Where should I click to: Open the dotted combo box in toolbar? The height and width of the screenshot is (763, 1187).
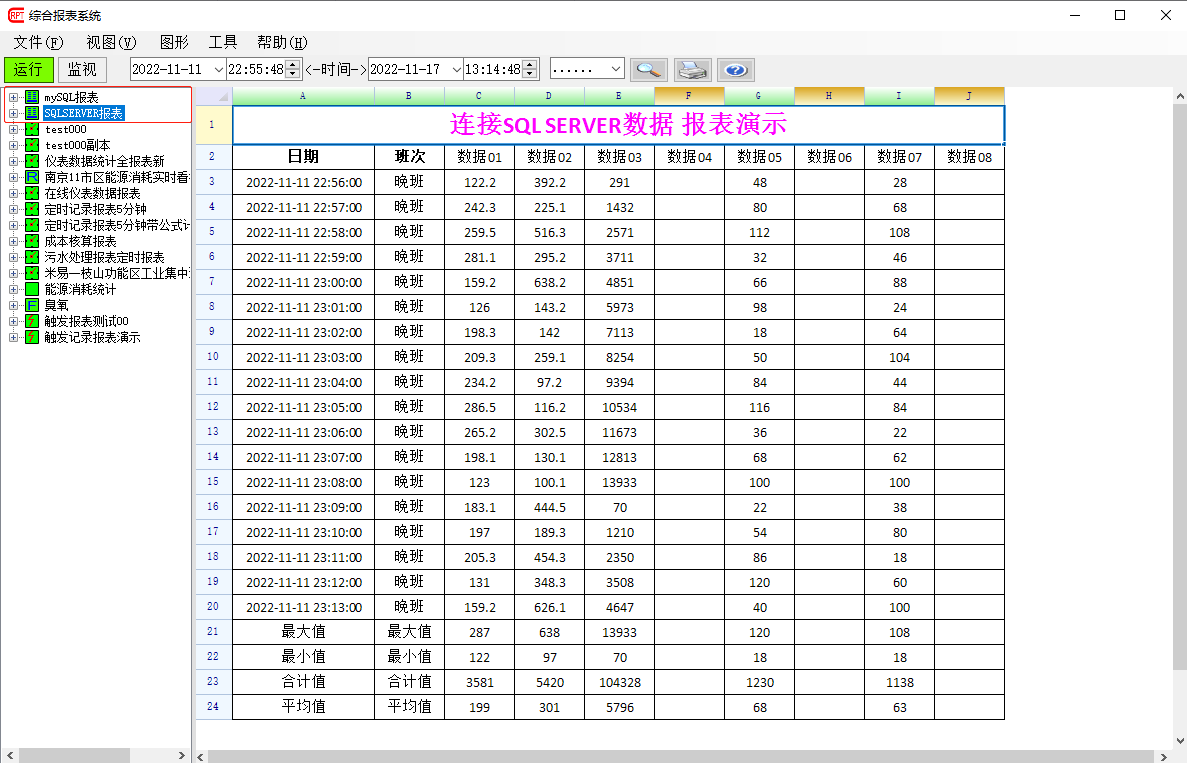pyautogui.click(x=615, y=69)
